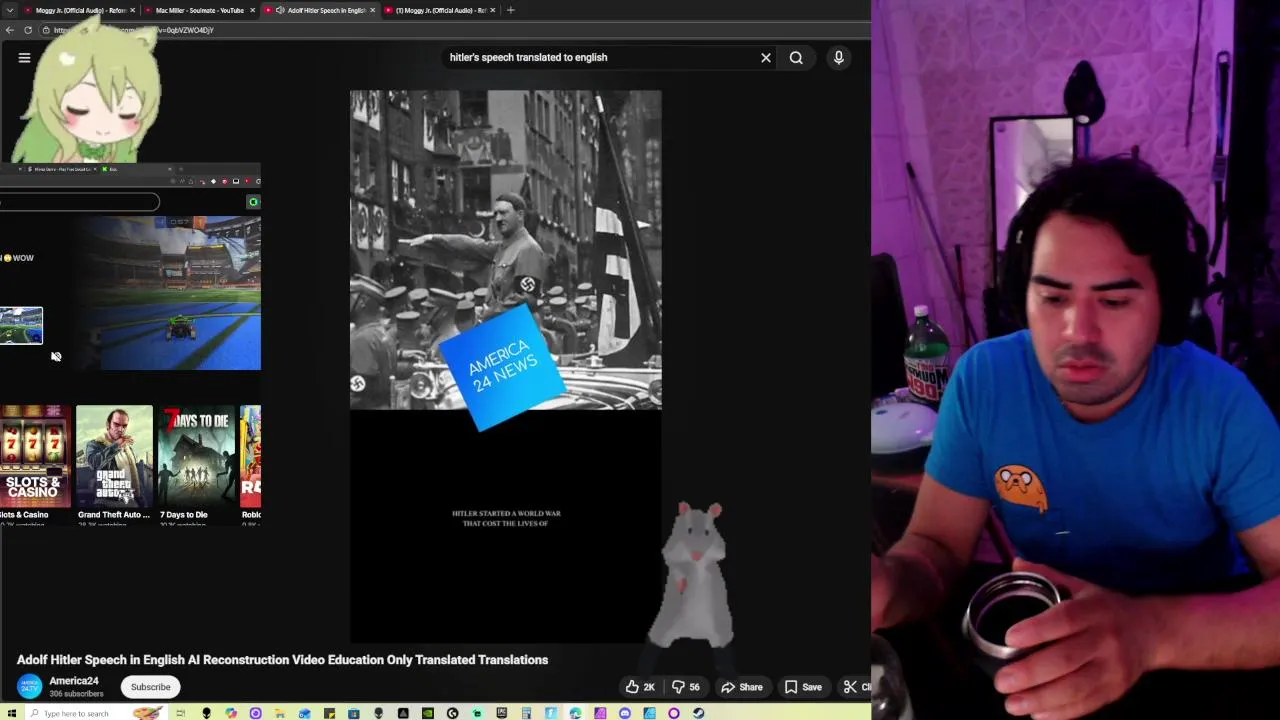Go back with browser back arrow
Viewport: 1280px width, 720px height.
(9, 30)
